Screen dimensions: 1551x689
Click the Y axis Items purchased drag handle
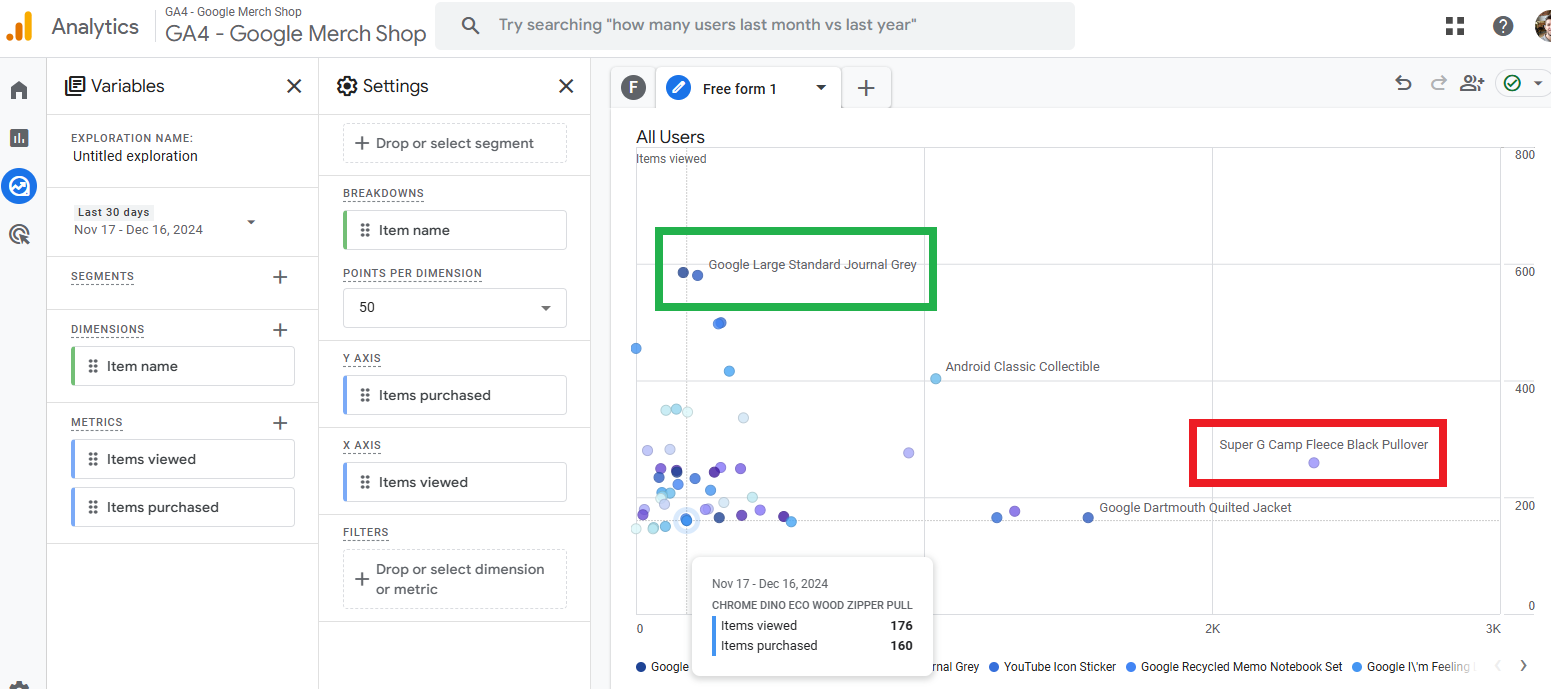pos(365,395)
